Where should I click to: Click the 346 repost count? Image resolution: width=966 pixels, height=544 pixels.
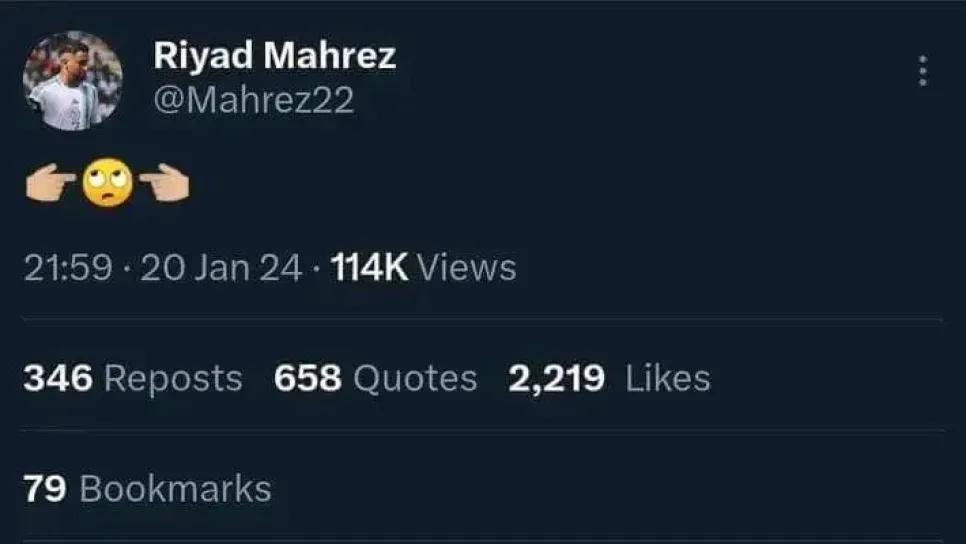point(58,378)
